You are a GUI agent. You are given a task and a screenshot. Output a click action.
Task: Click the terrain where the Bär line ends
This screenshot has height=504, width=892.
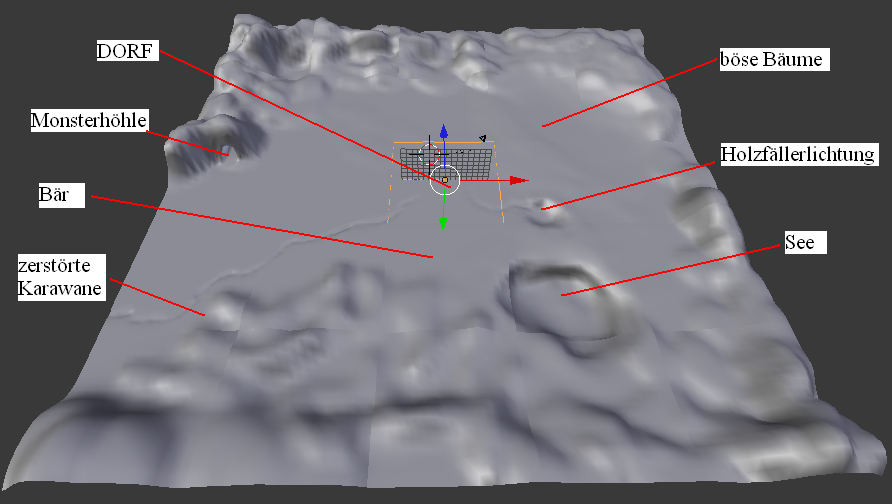432,258
